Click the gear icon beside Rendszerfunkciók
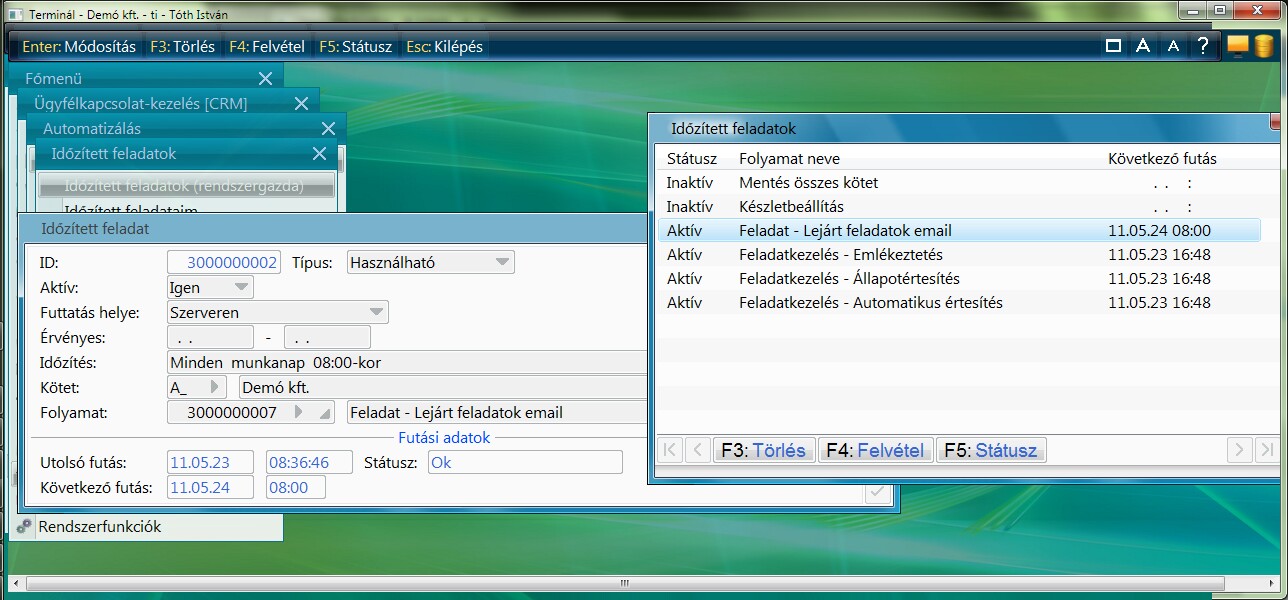The height and width of the screenshot is (600, 1288). [25, 527]
